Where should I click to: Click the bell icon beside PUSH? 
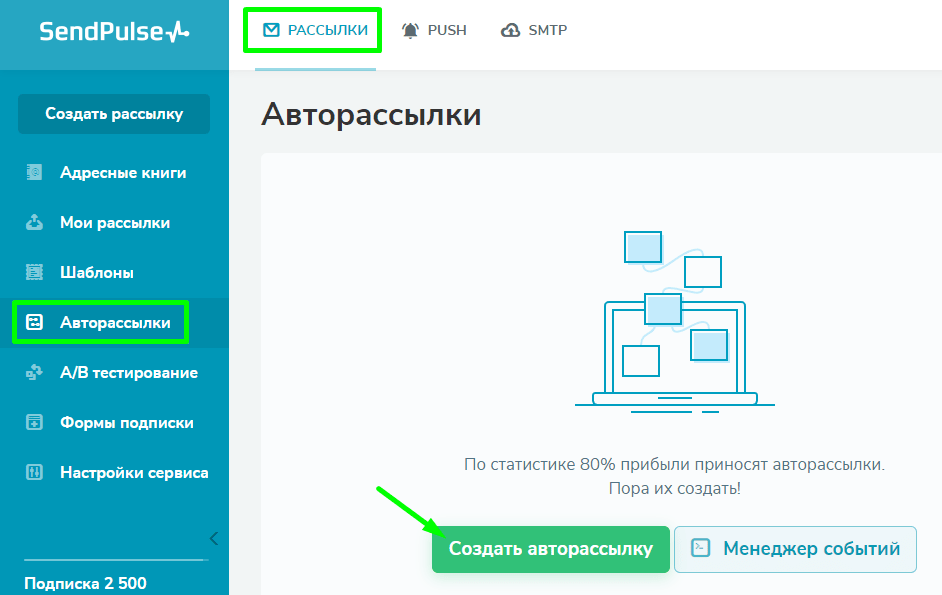tap(410, 30)
